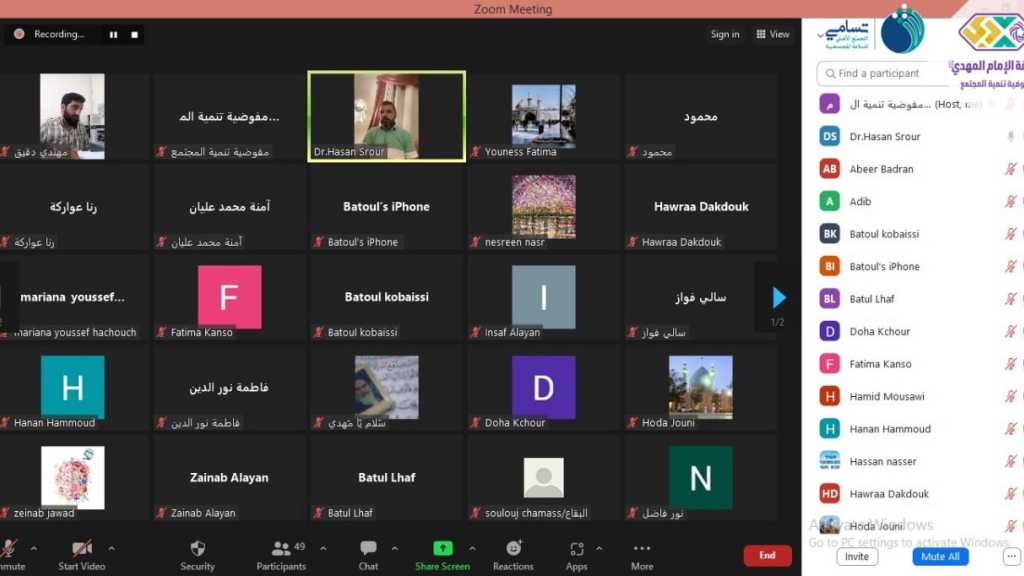
Task: Open the Reactions menu
Action: 513,549
